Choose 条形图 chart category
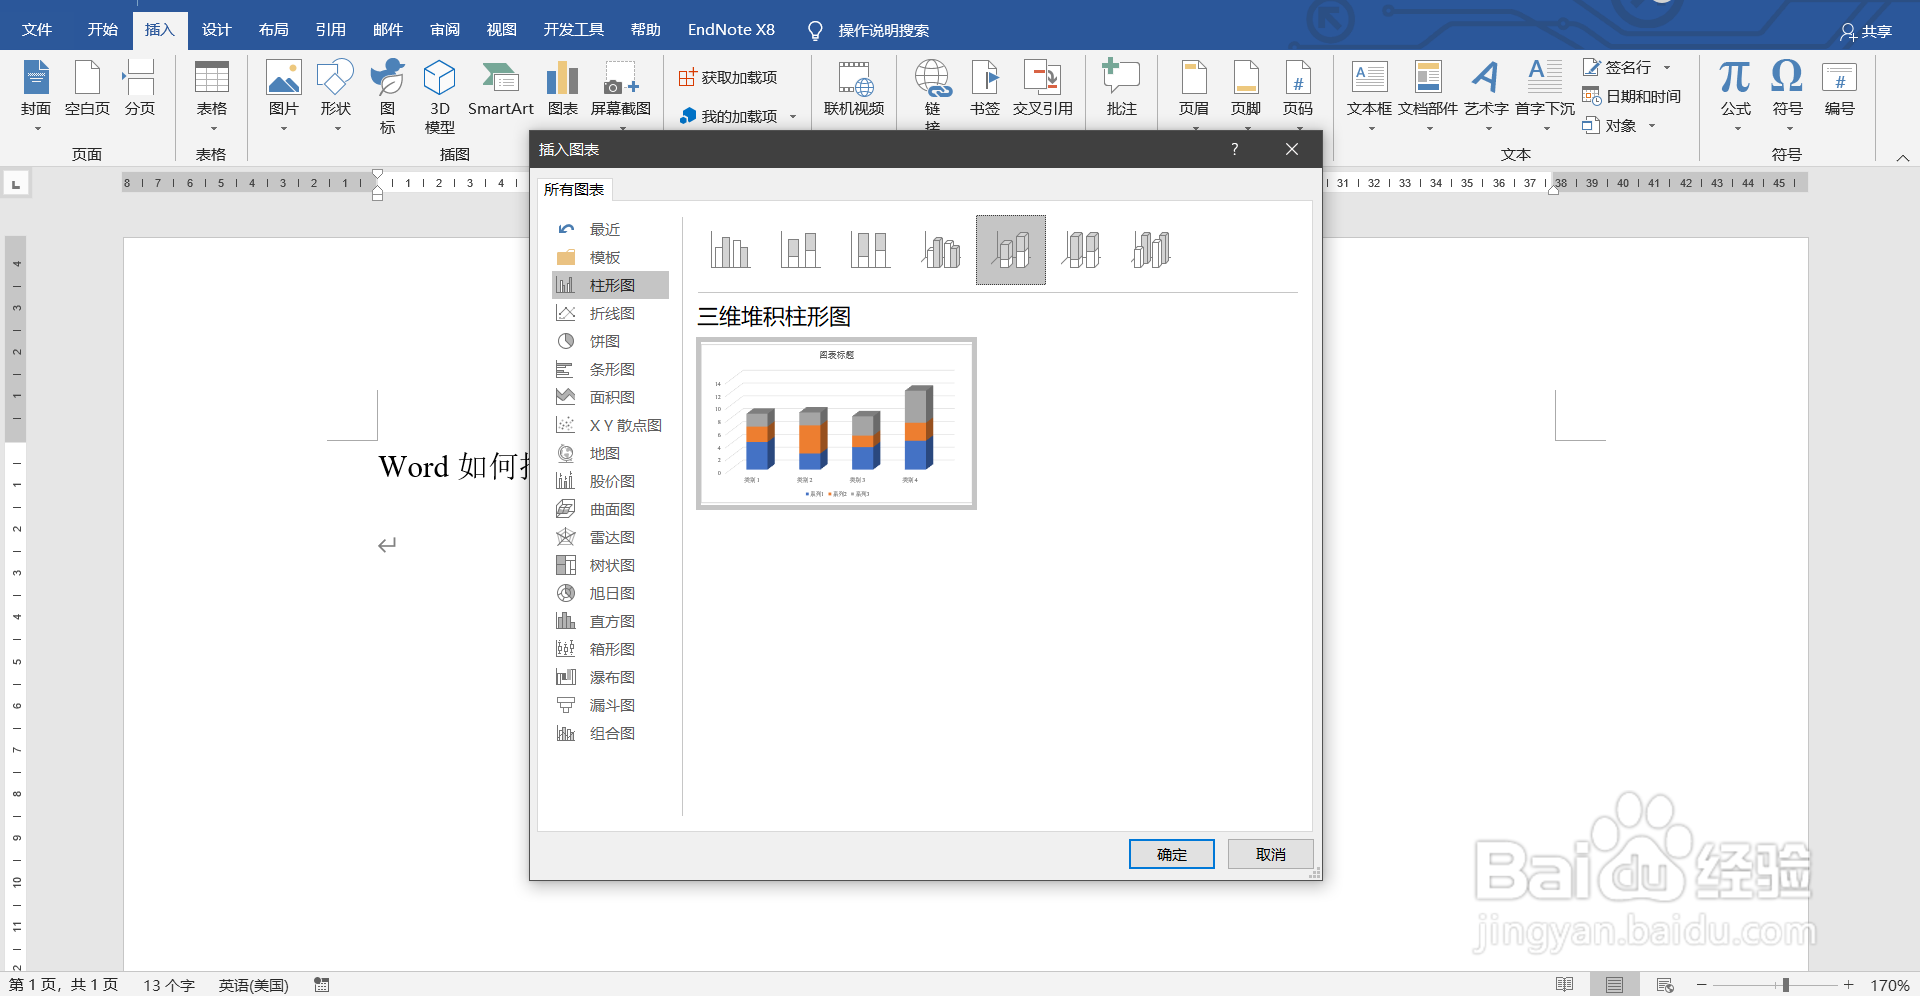Screen dimensions: 1920x996 coord(610,369)
